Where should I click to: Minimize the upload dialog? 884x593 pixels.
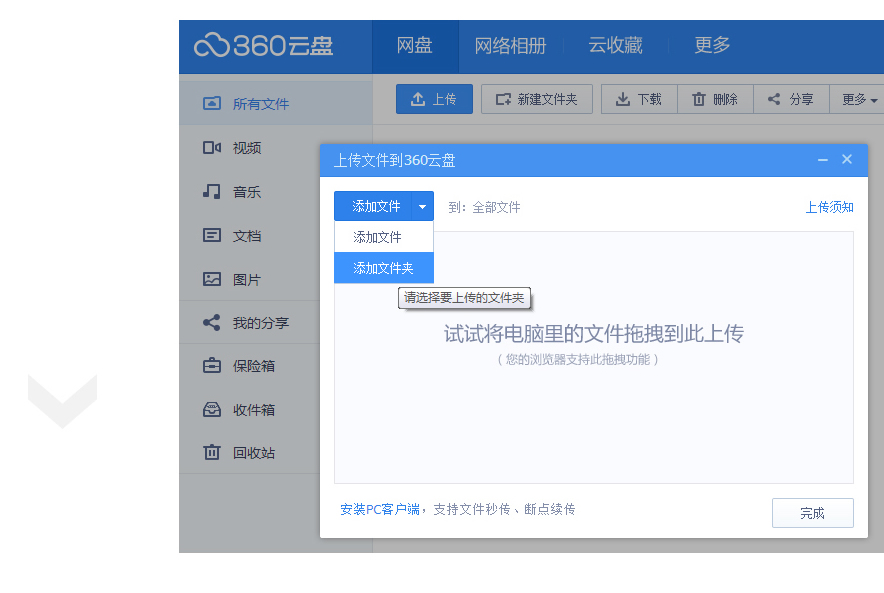tap(823, 160)
